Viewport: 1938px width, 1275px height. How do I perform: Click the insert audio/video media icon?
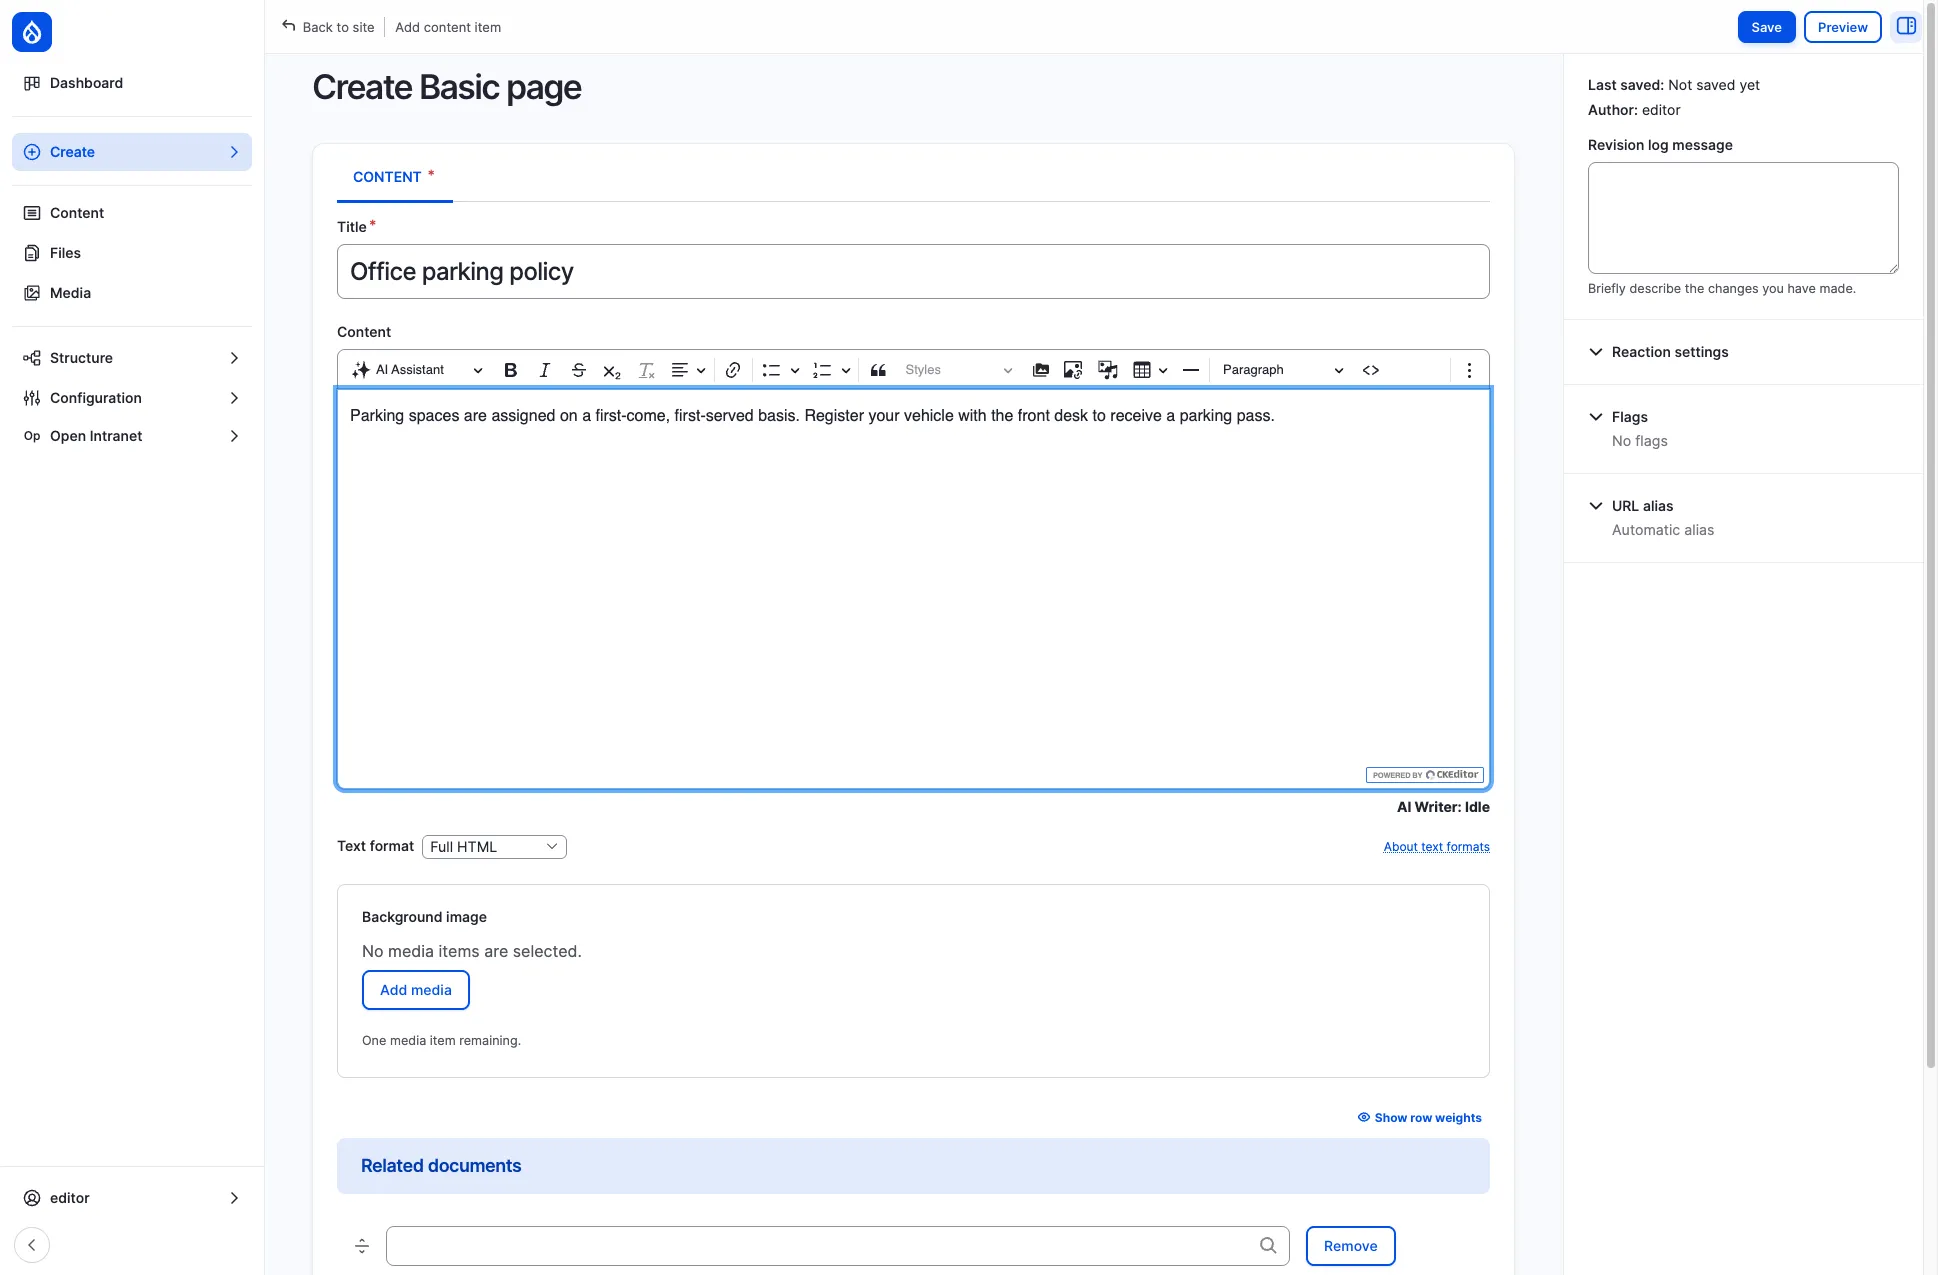(1107, 370)
